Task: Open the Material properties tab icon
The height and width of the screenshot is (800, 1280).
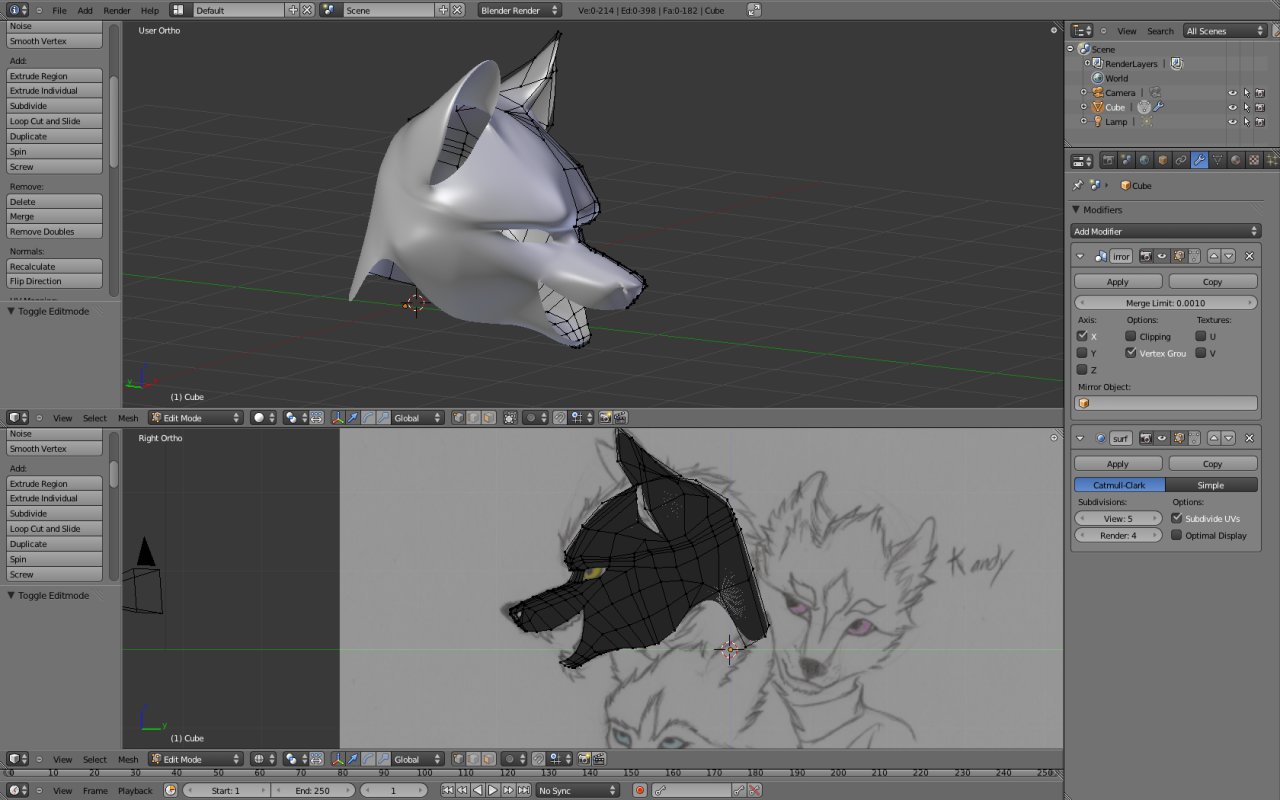Action: [1235, 160]
